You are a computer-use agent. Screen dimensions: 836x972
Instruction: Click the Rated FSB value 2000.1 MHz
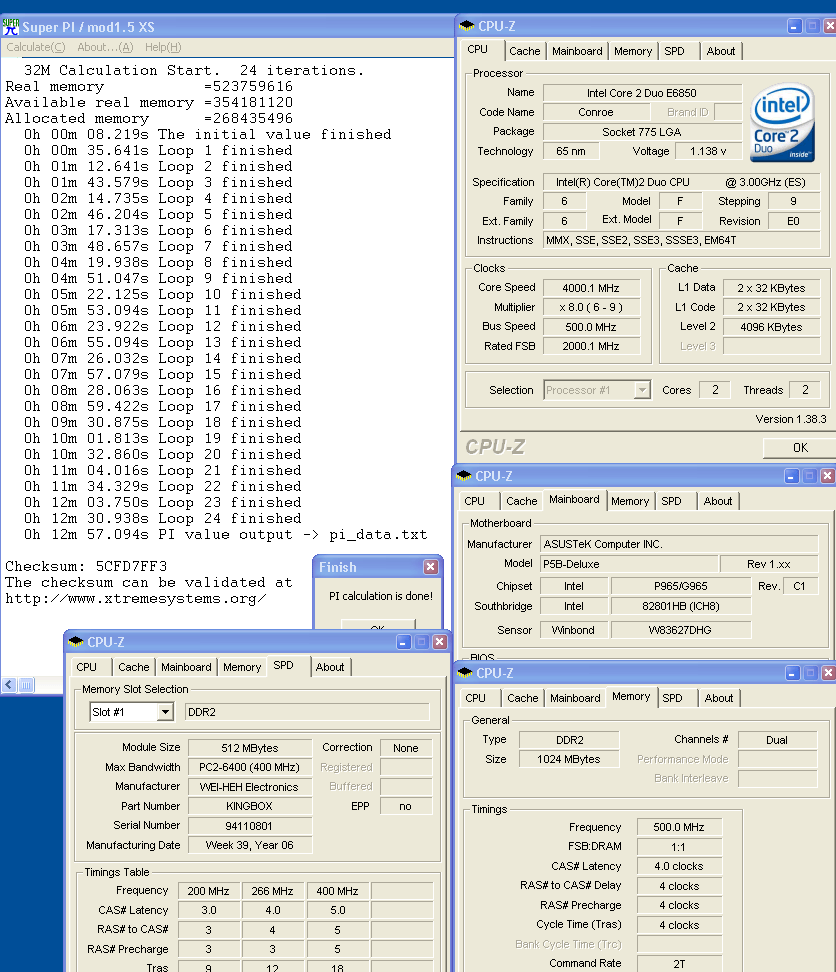pyautogui.click(x=591, y=347)
